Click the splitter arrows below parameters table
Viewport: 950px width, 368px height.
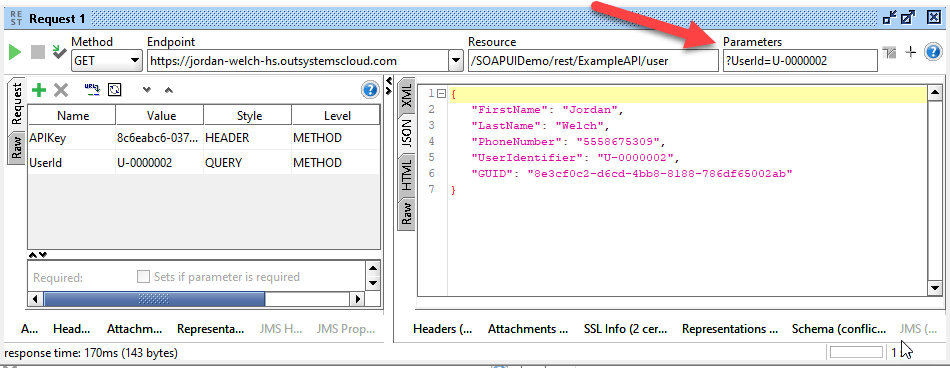point(38,255)
